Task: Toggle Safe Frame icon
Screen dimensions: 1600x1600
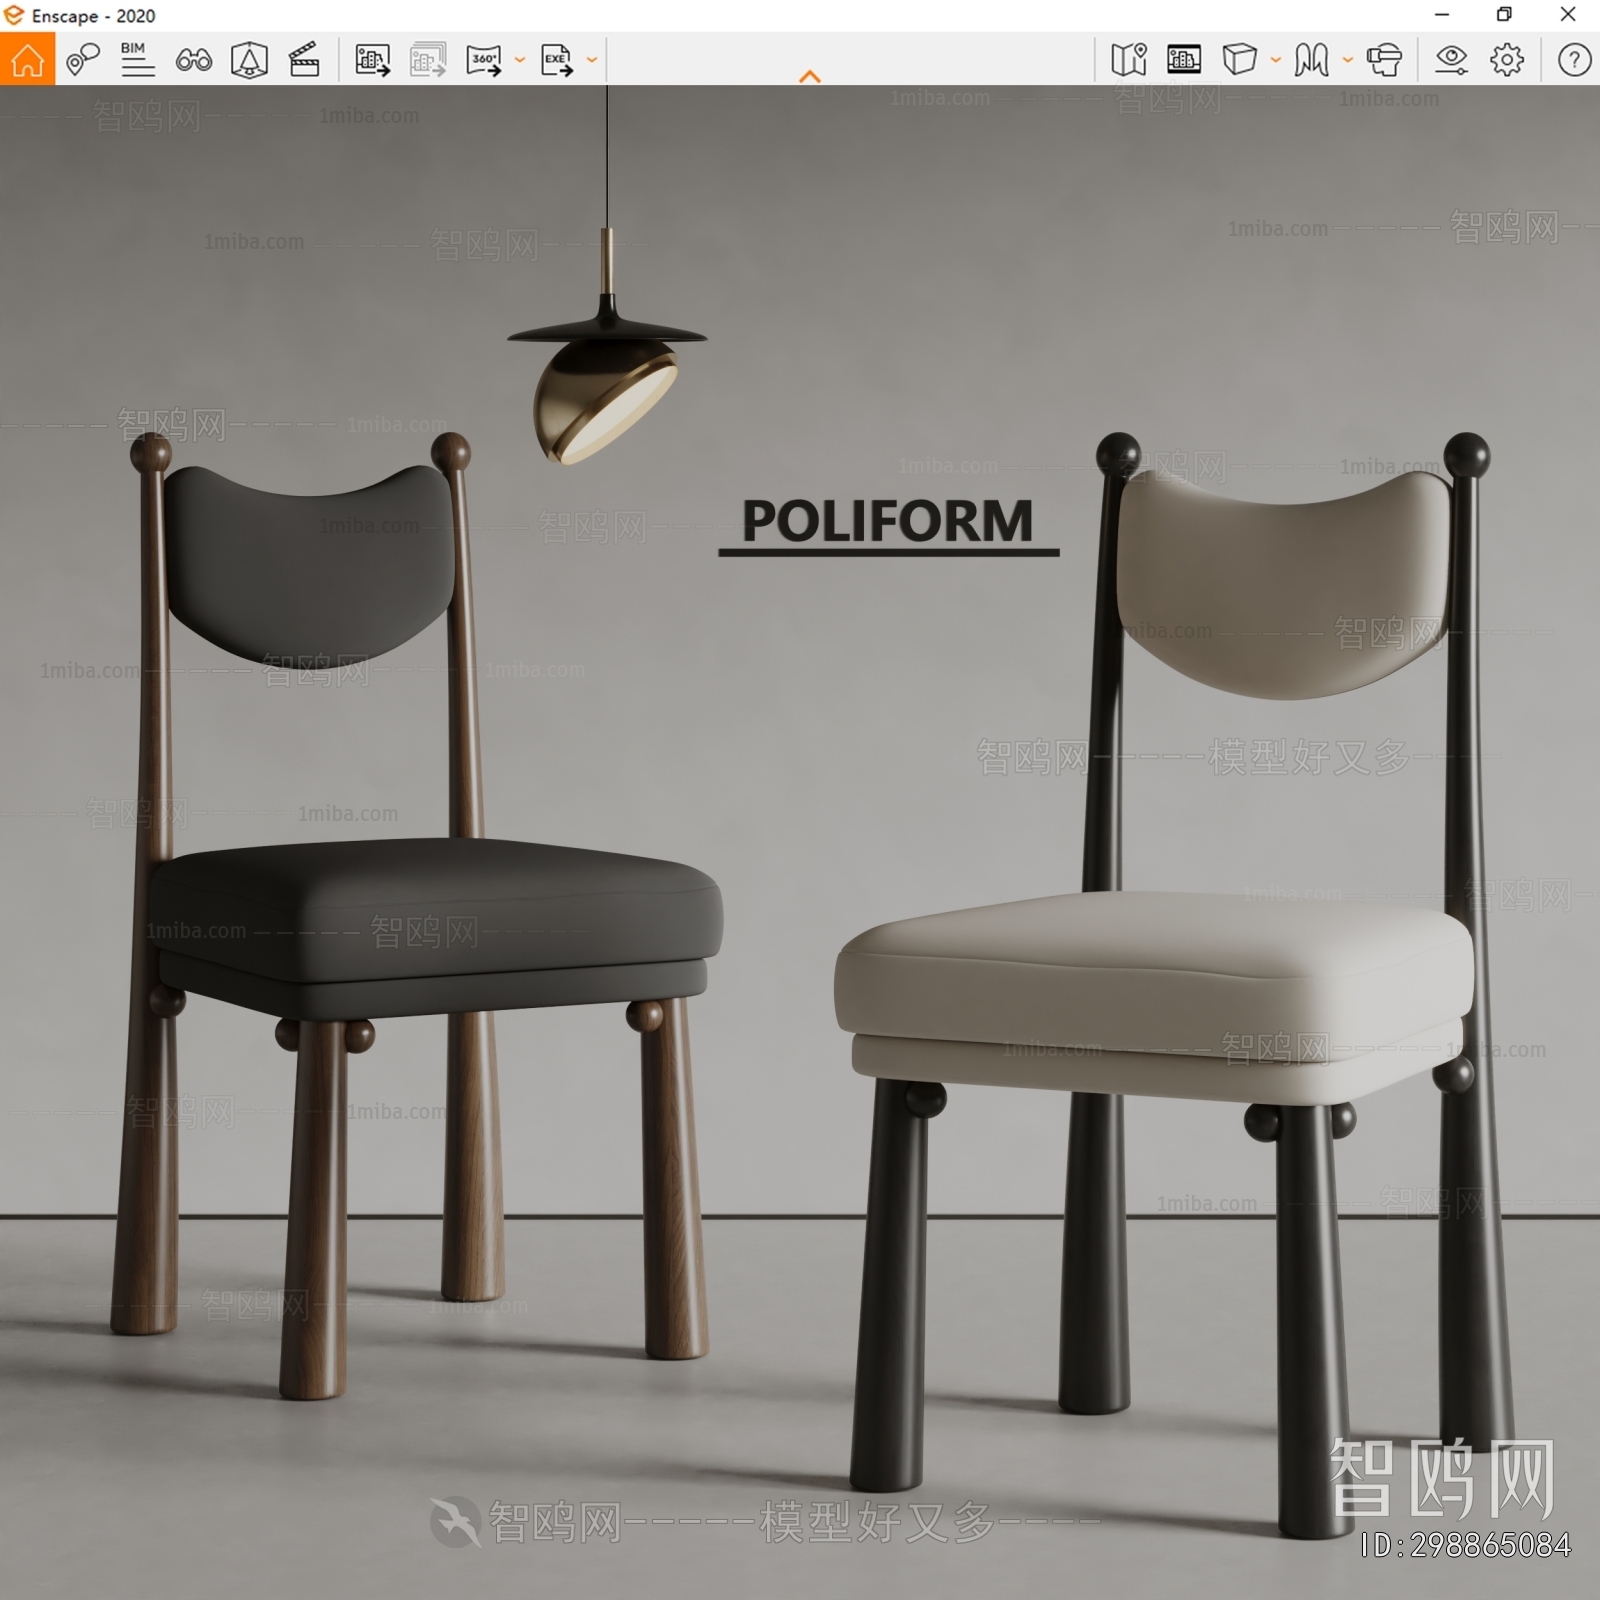Action: (249, 60)
